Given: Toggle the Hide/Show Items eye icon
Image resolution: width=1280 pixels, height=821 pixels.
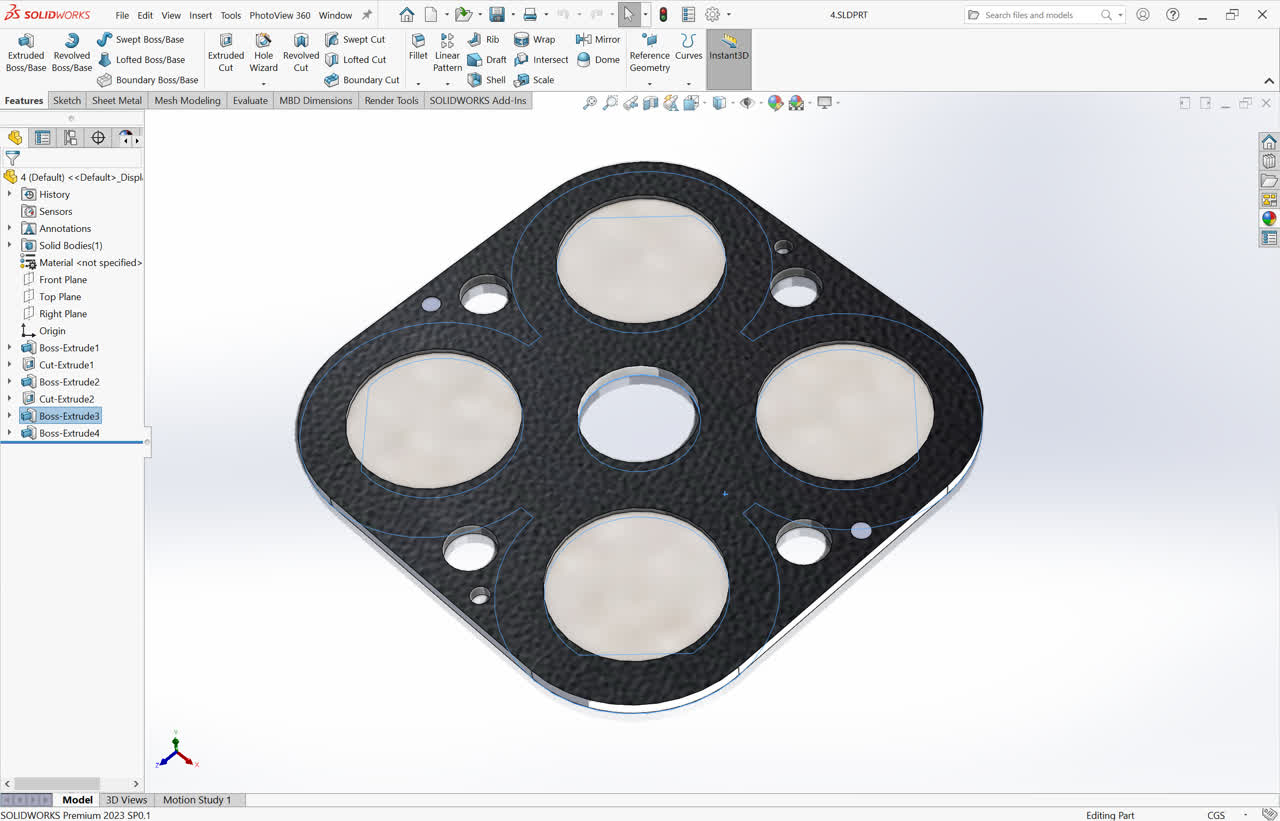Looking at the screenshot, I should click(x=746, y=103).
